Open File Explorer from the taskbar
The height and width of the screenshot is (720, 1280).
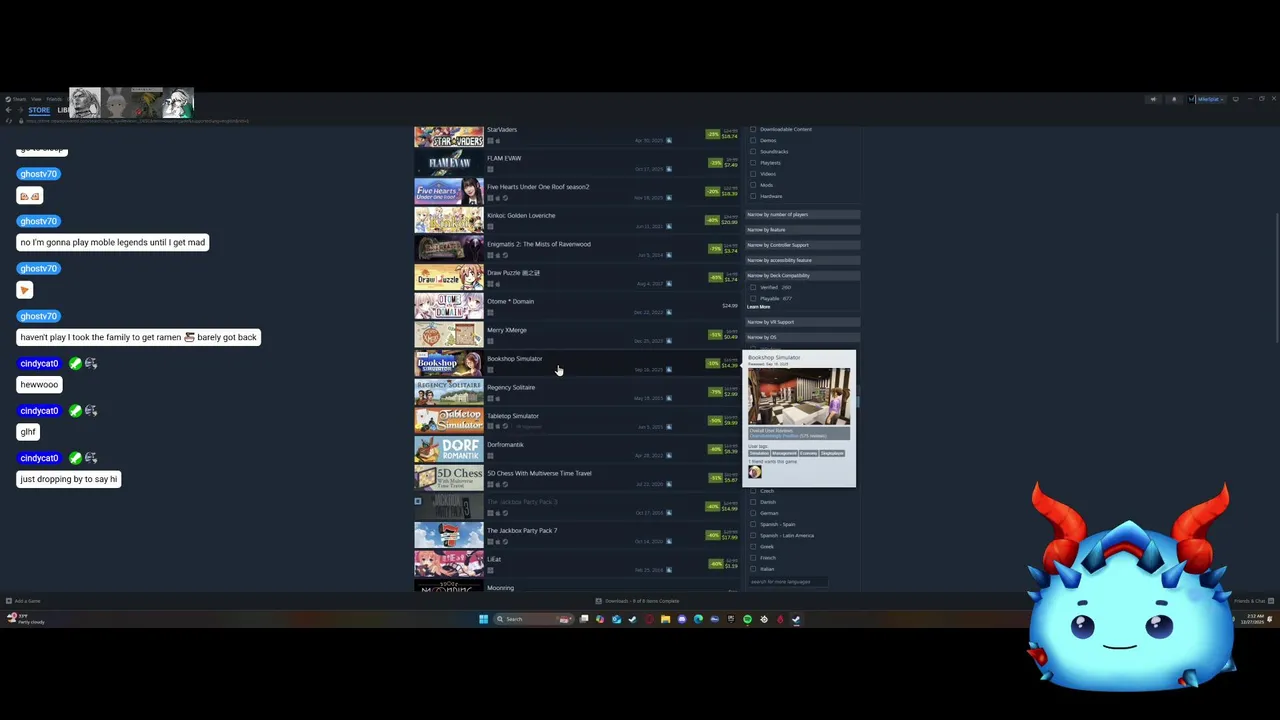pos(665,619)
